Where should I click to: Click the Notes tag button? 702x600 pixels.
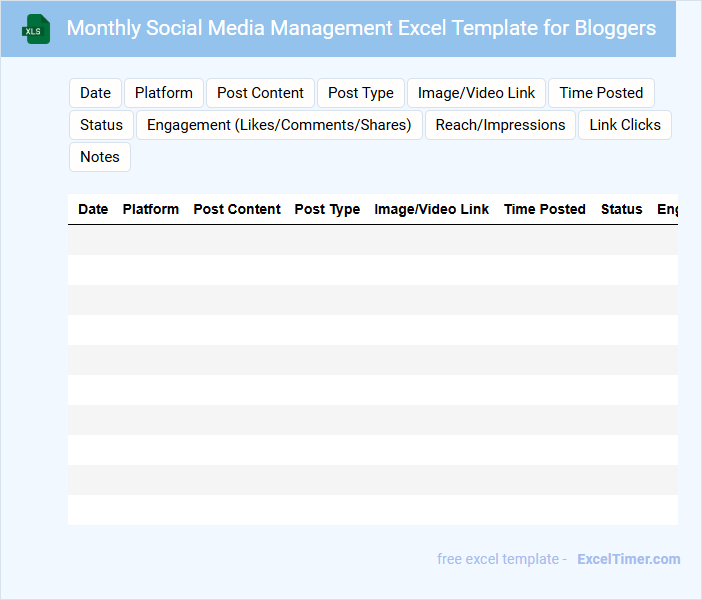coord(100,157)
